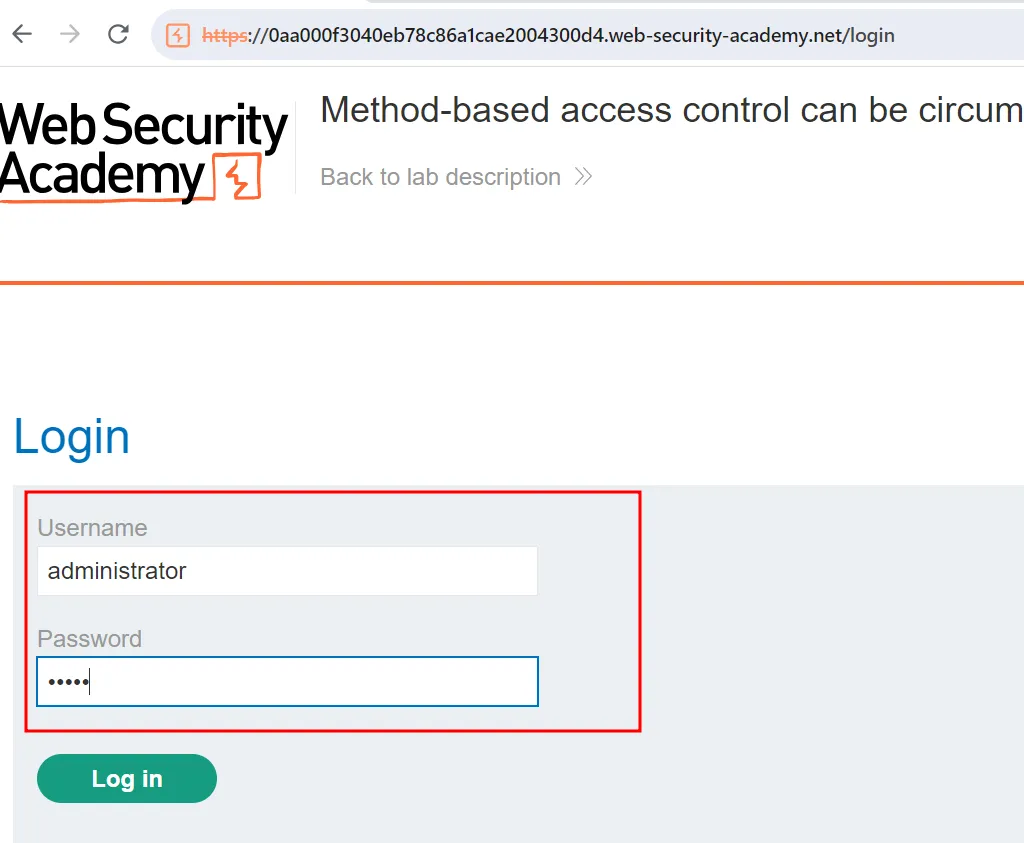Open the site security warning icon

click(x=177, y=36)
